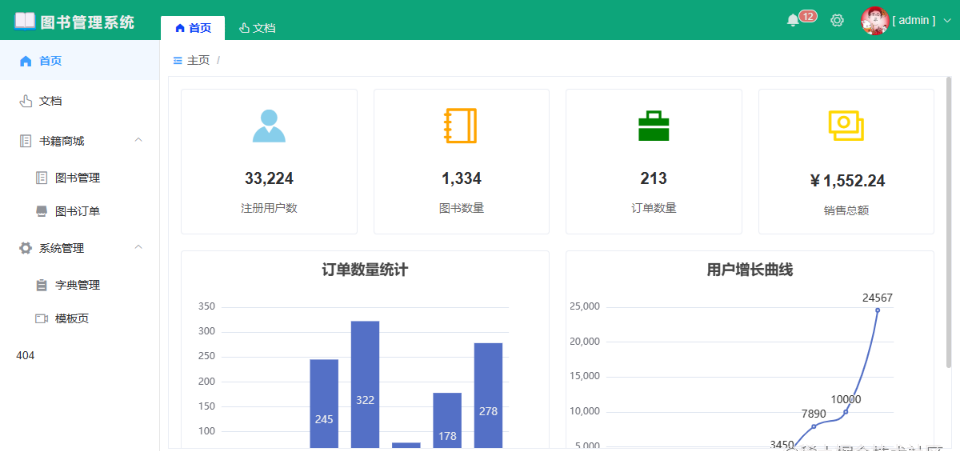Click the red 12 notification badge

point(808,16)
